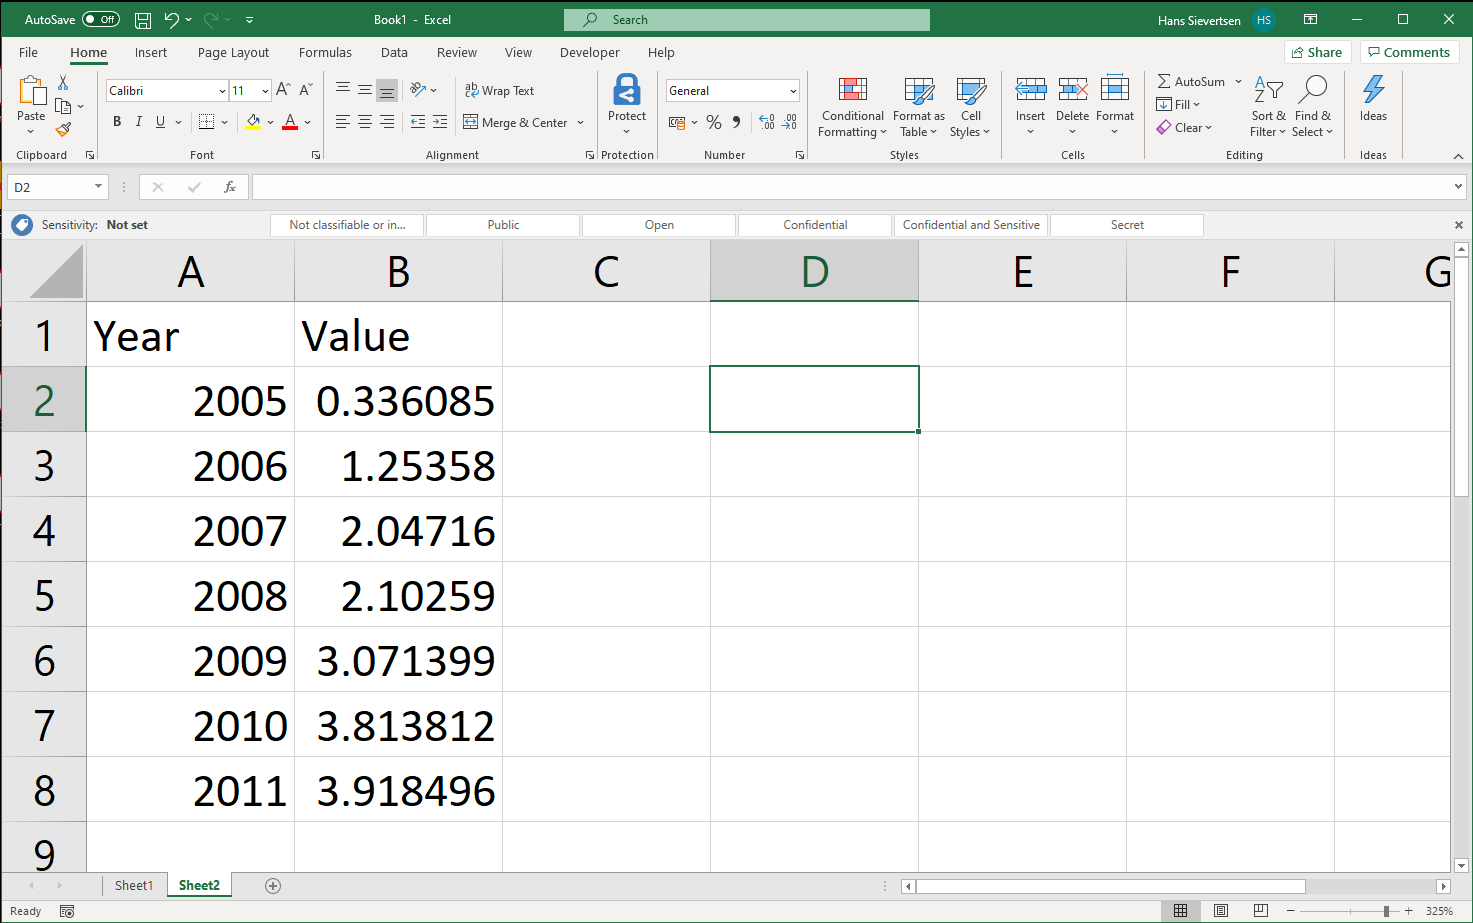Undo the last action

pyautogui.click(x=172, y=20)
